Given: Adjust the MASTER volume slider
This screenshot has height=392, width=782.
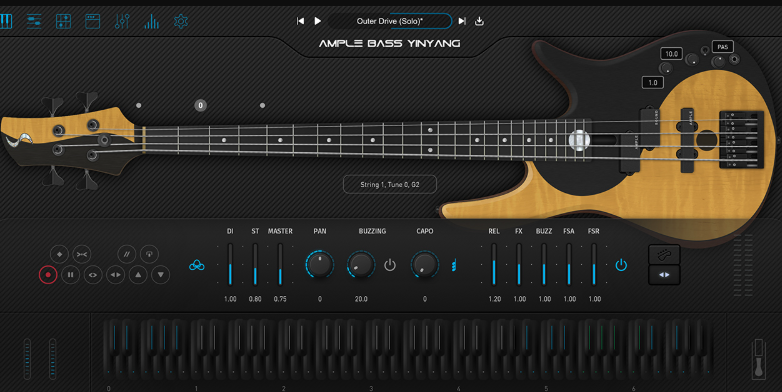Looking at the screenshot, I should pos(280,265).
